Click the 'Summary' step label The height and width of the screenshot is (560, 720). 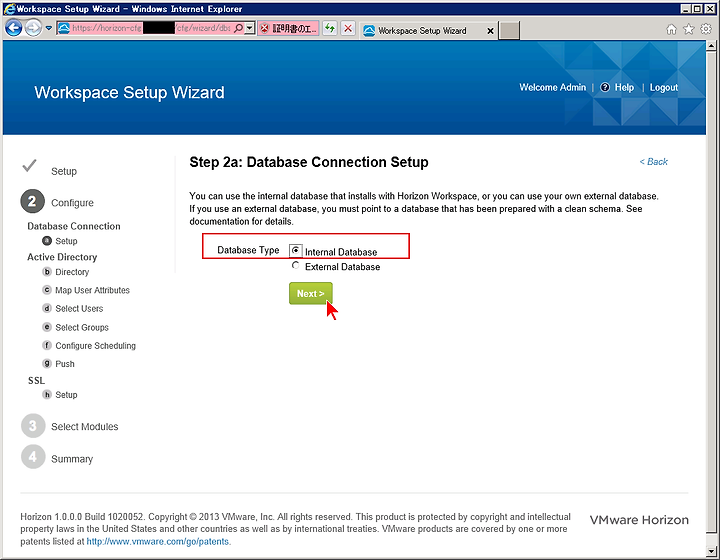72,459
